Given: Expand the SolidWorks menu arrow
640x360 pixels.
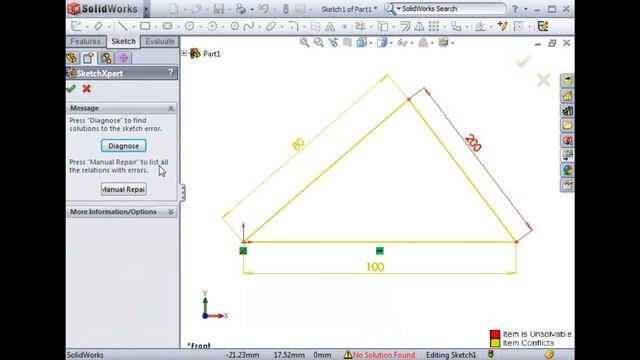Looking at the screenshot, I should (146, 9).
